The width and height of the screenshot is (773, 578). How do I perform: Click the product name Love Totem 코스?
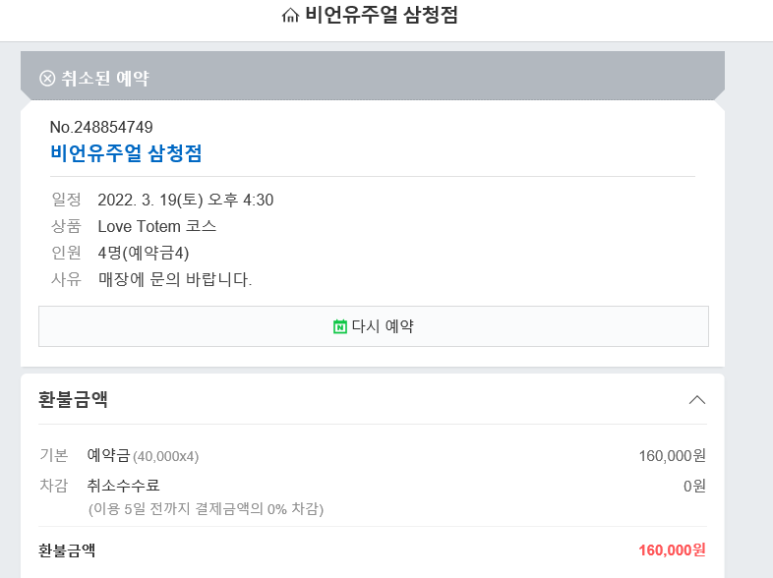click(157, 226)
